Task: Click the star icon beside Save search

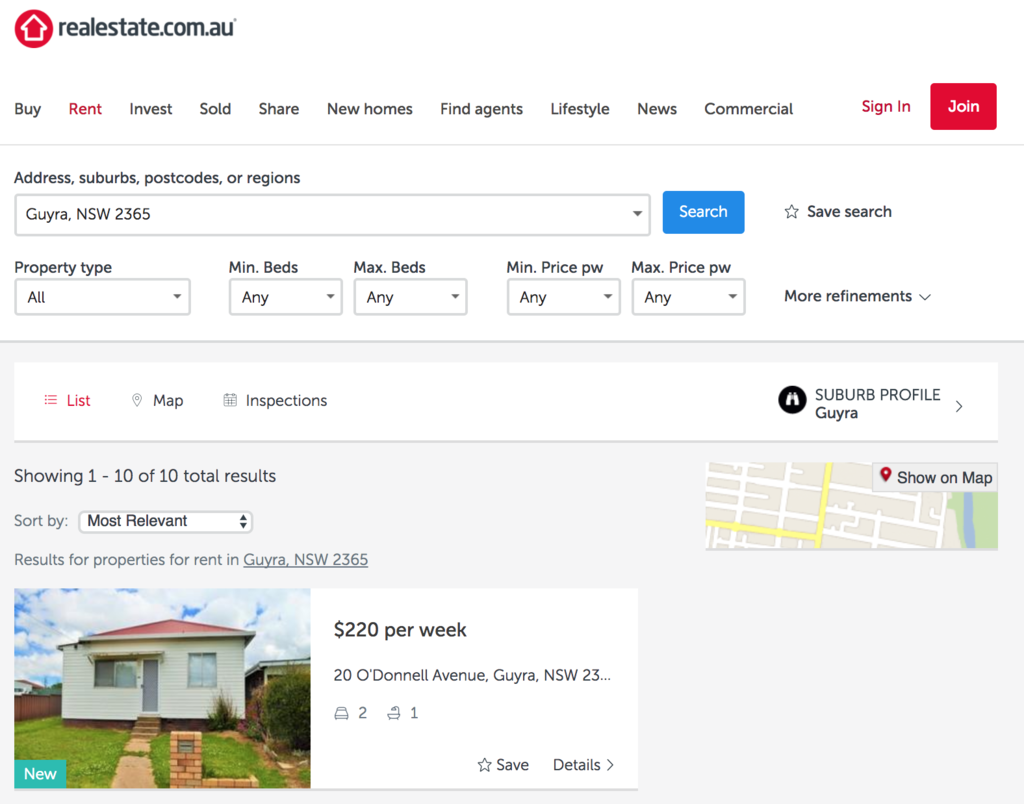Action: 791,212
